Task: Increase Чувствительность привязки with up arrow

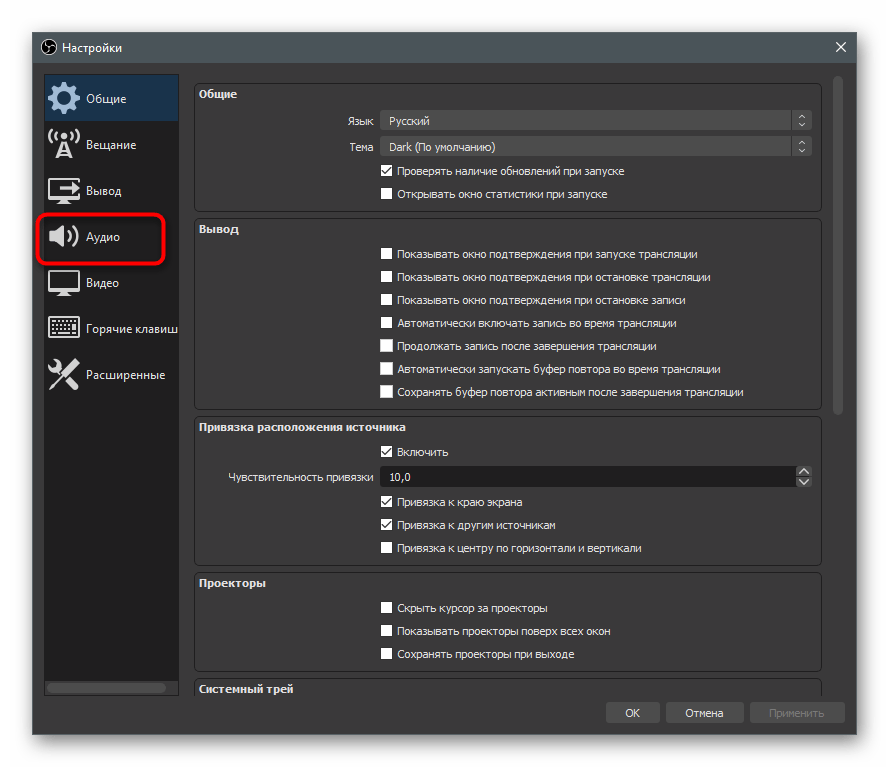Action: [x=803, y=472]
